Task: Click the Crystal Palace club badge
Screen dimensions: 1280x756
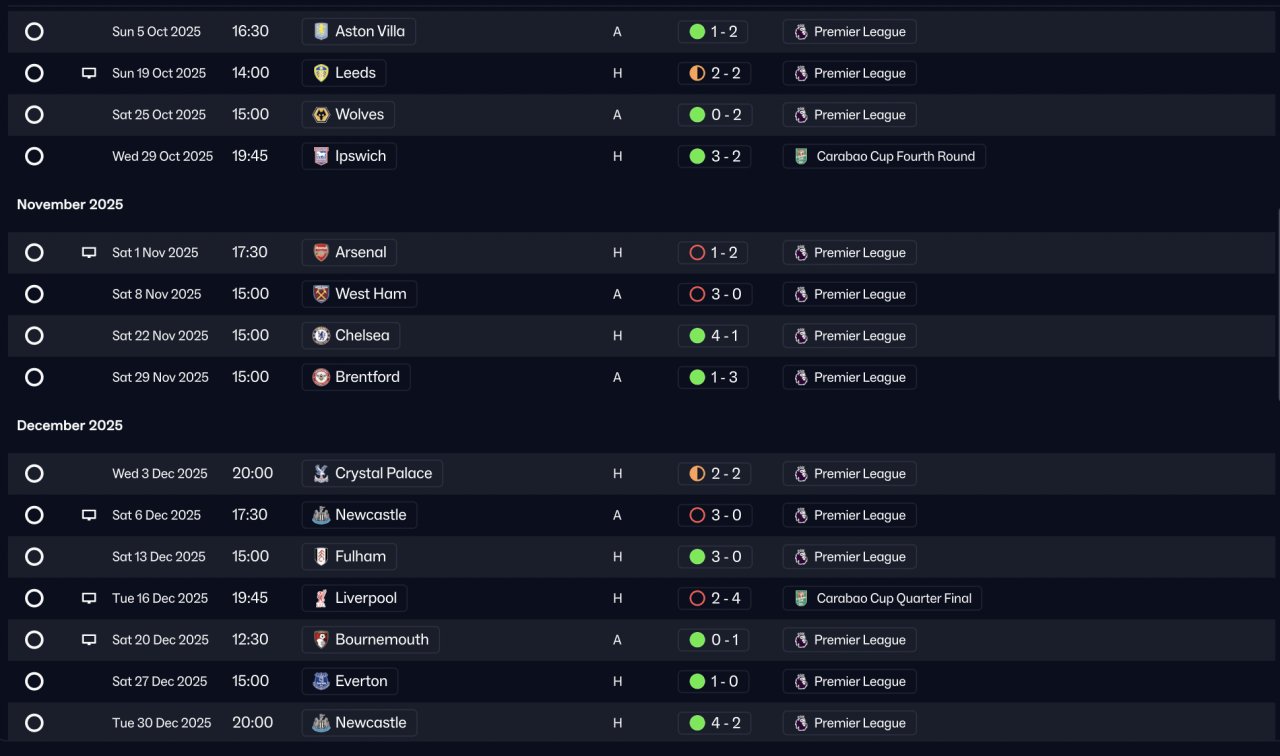Action: [x=321, y=474]
